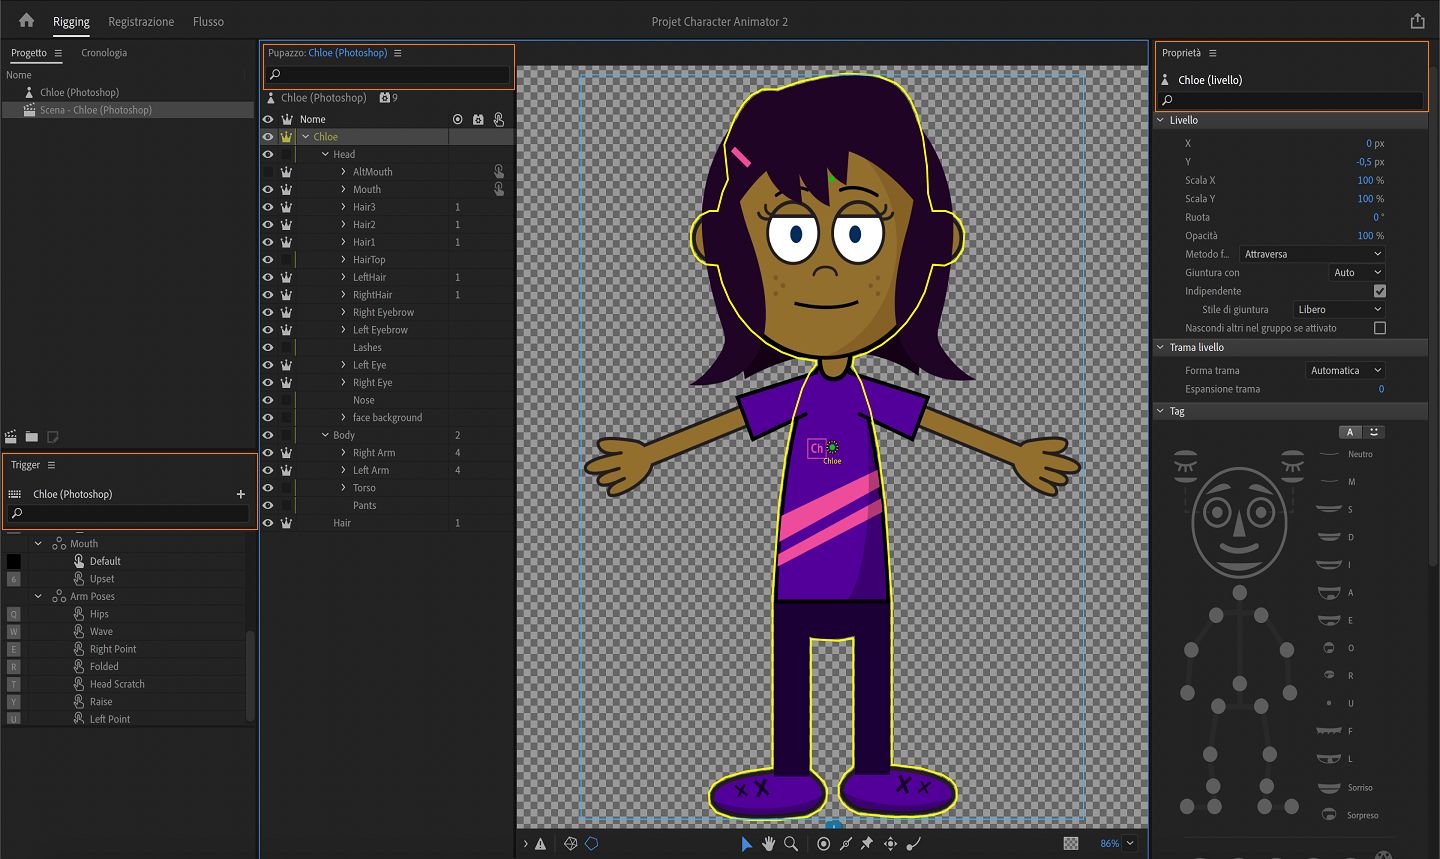Click the new scene clapperboard icon
Image resolution: width=1440 pixels, height=859 pixels.
[x=11, y=437]
